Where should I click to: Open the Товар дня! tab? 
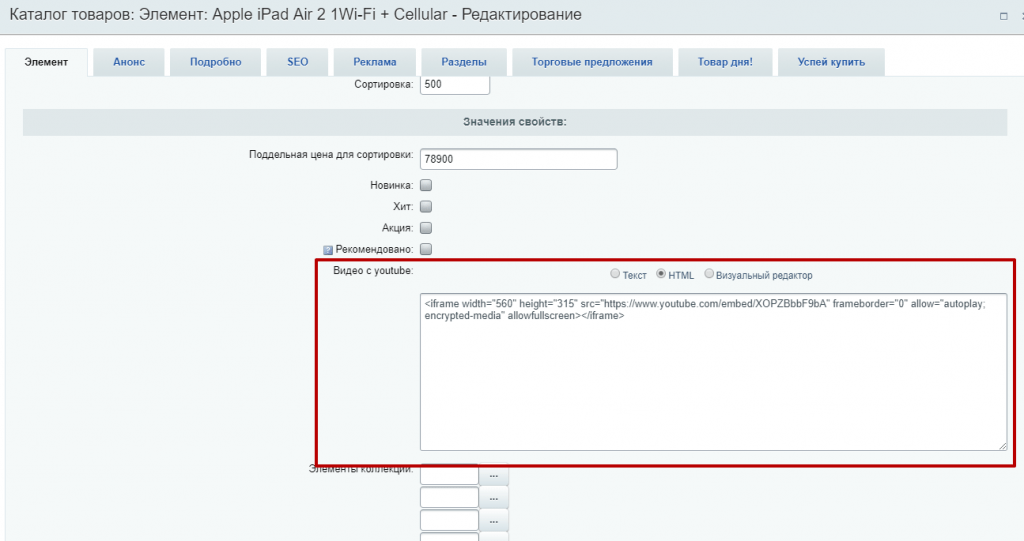coord(725,62)
